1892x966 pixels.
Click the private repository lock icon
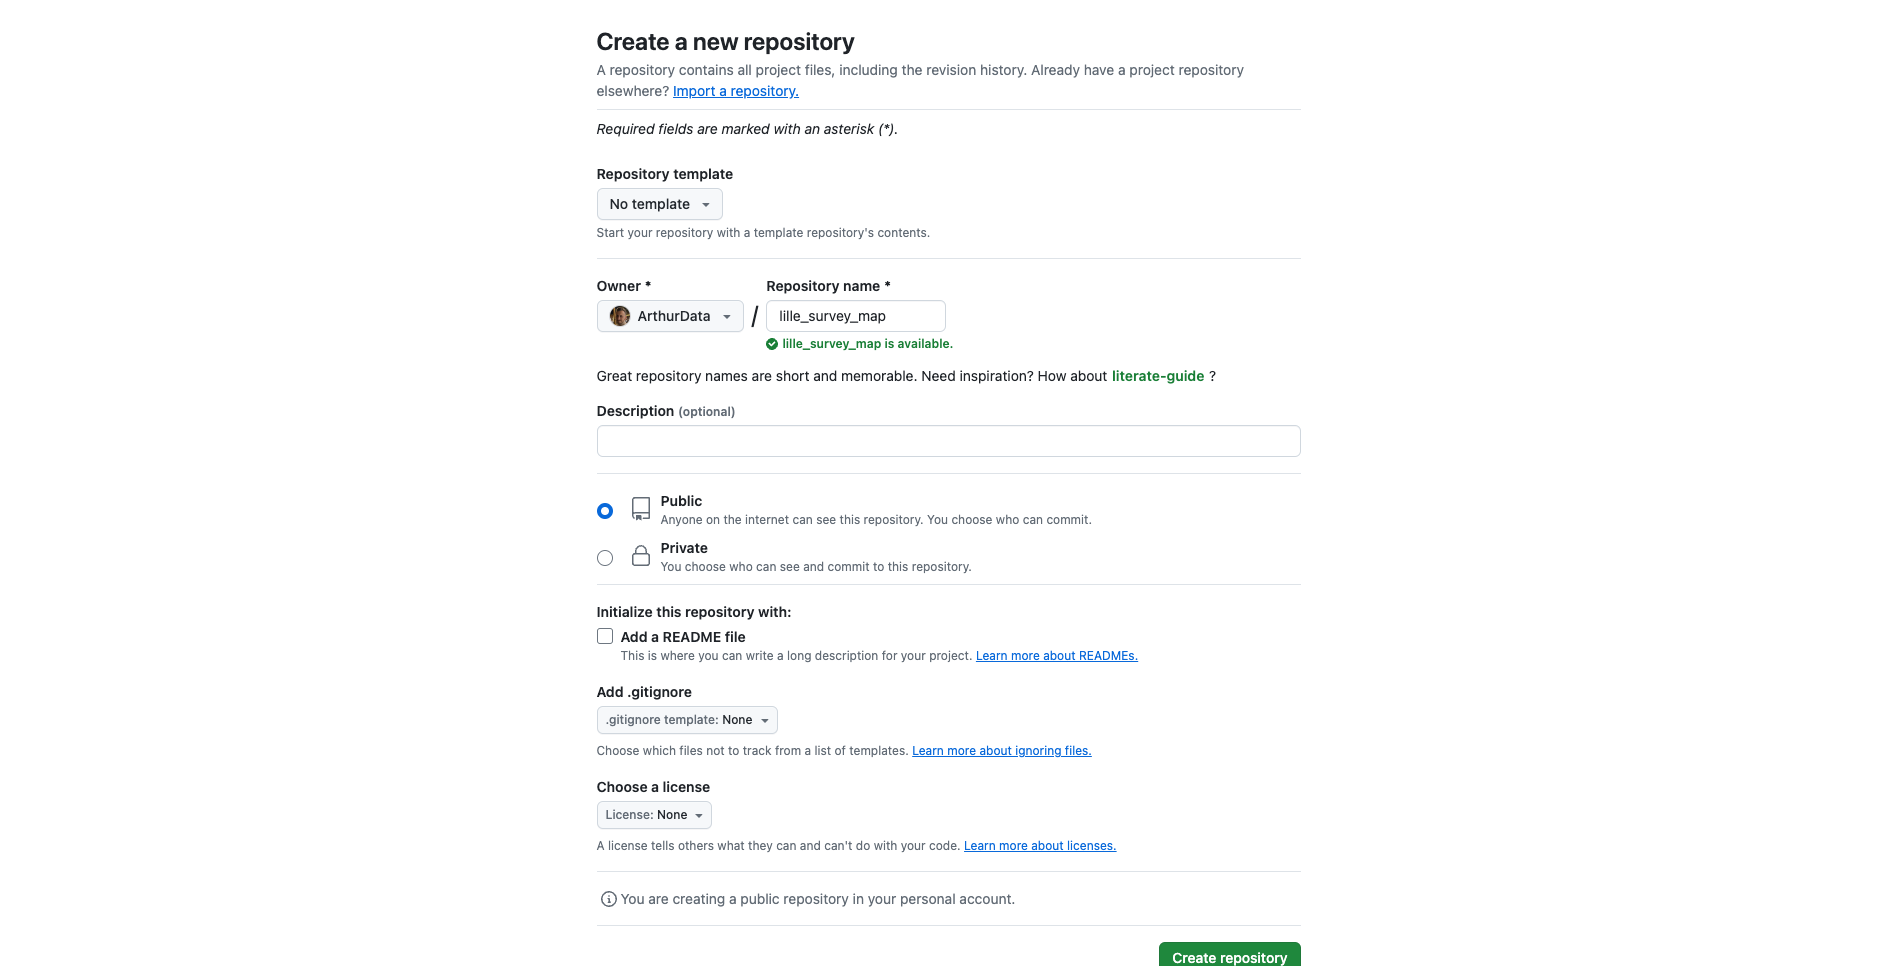point(641,556)
